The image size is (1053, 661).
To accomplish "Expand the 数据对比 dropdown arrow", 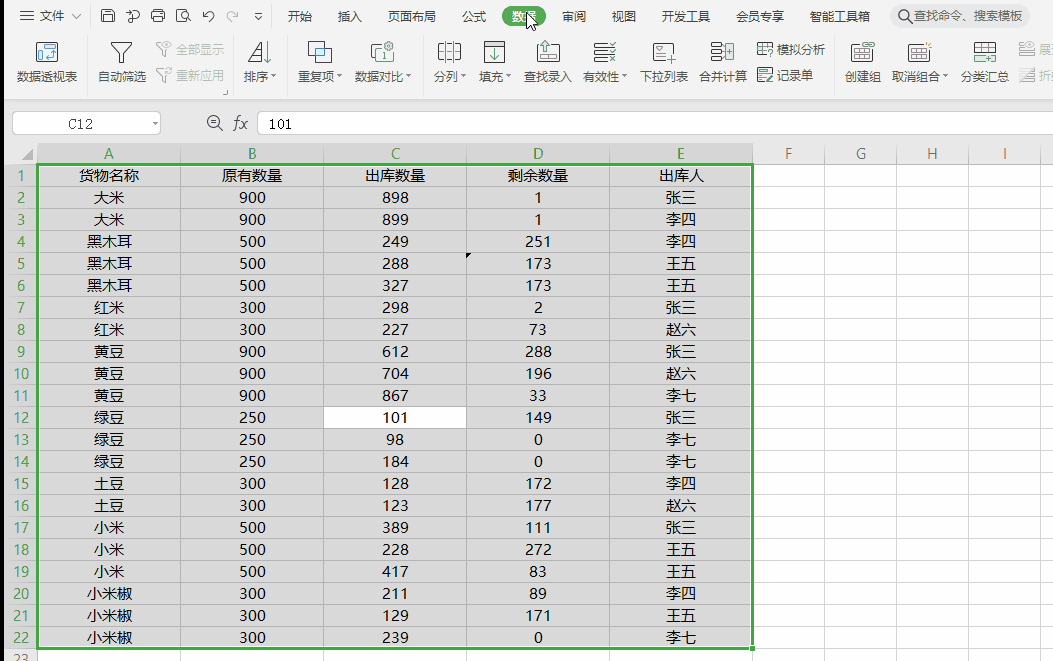I will coord(408,77).
